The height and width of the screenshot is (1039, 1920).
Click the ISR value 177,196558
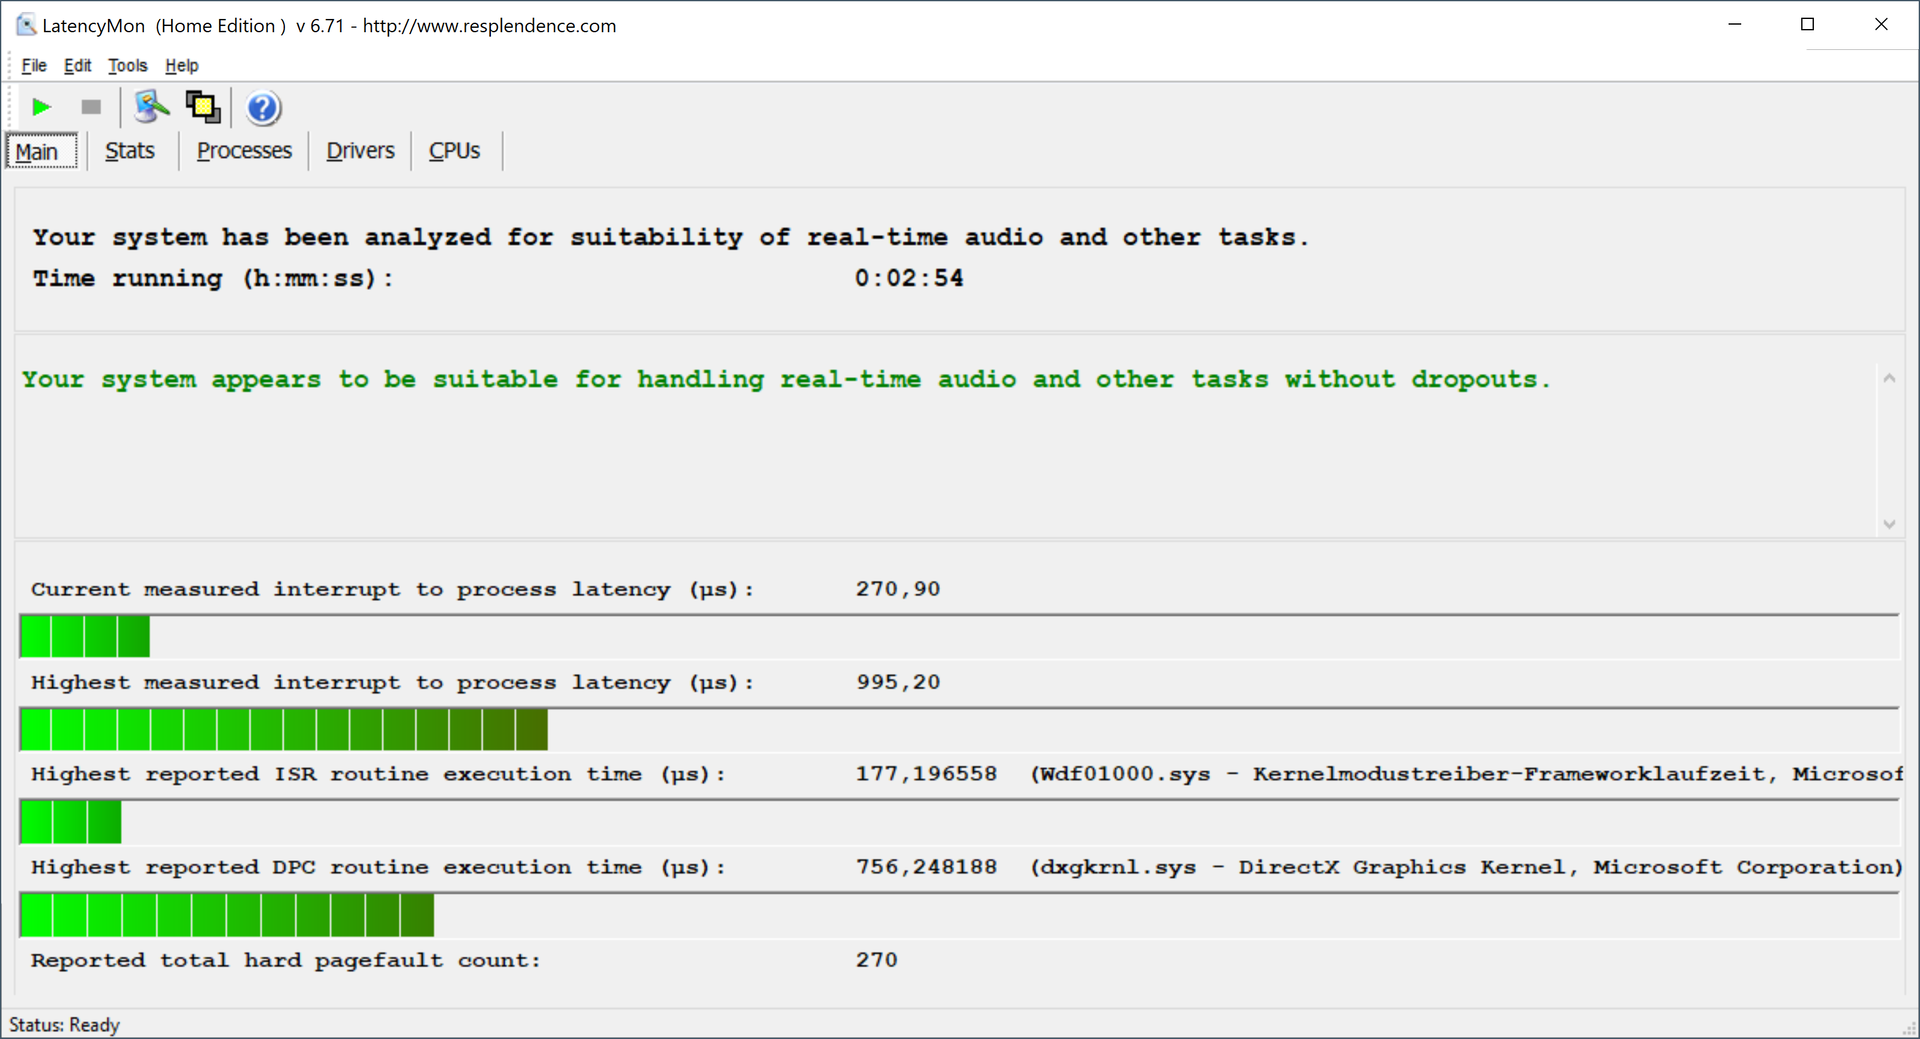coord(926,774)
